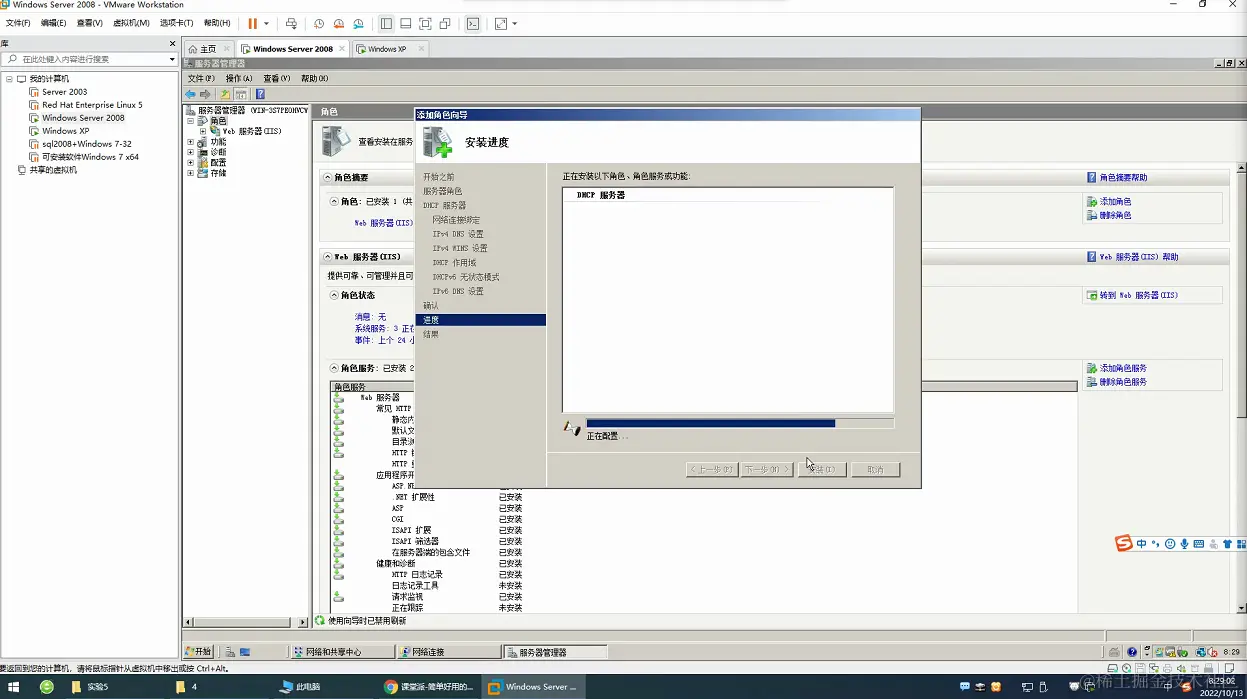Click the Server Manager back arrow
This screenshot has width=1247, height=699.
[x=190, y=94]
